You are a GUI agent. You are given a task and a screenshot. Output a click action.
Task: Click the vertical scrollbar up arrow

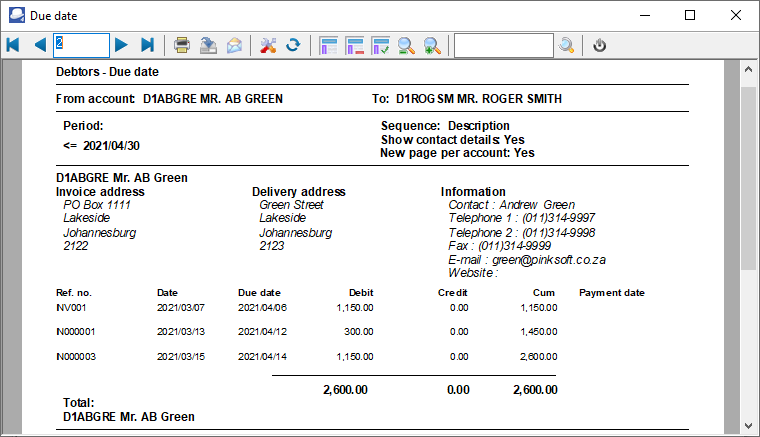[x=747, y=70]
